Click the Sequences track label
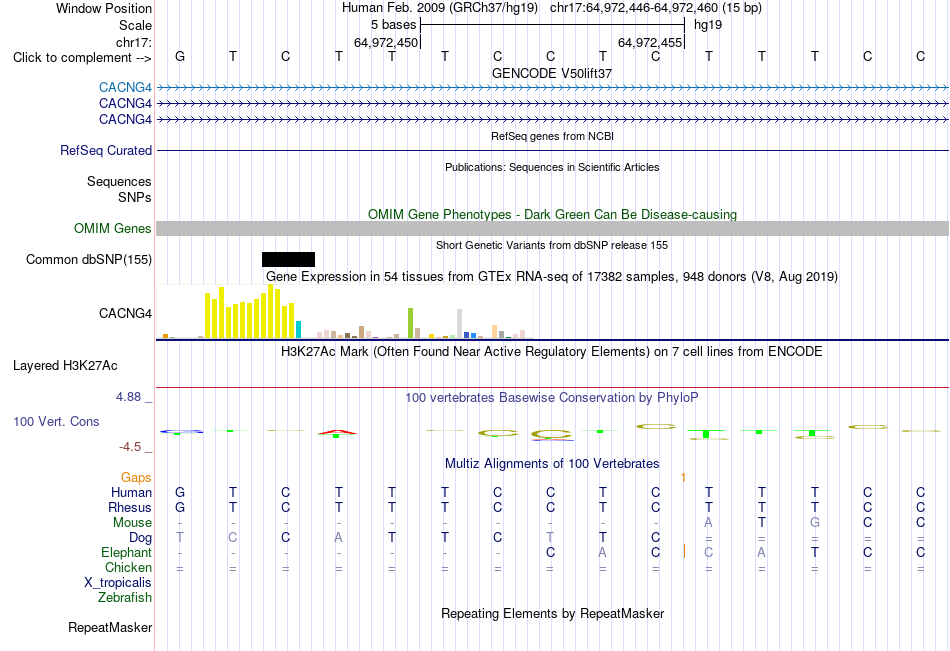Image resolution: width=950 pixels, height=651 pixels. tap(119, 181)
